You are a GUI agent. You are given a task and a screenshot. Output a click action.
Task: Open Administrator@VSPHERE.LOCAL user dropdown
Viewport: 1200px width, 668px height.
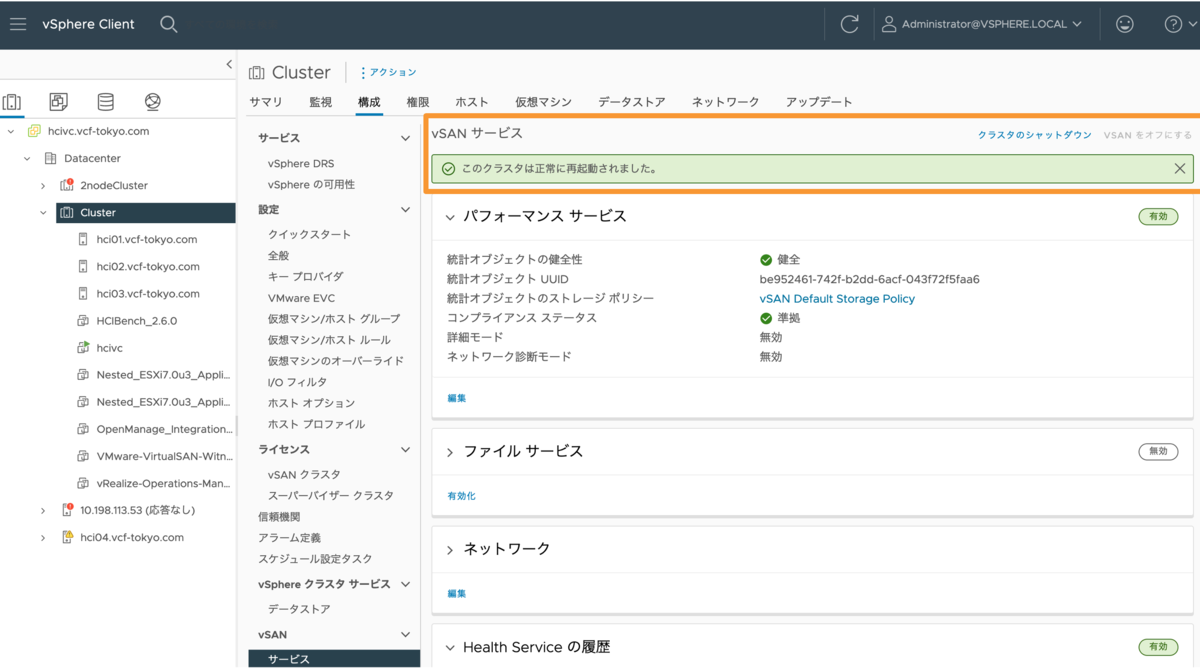tap(981, 24)
